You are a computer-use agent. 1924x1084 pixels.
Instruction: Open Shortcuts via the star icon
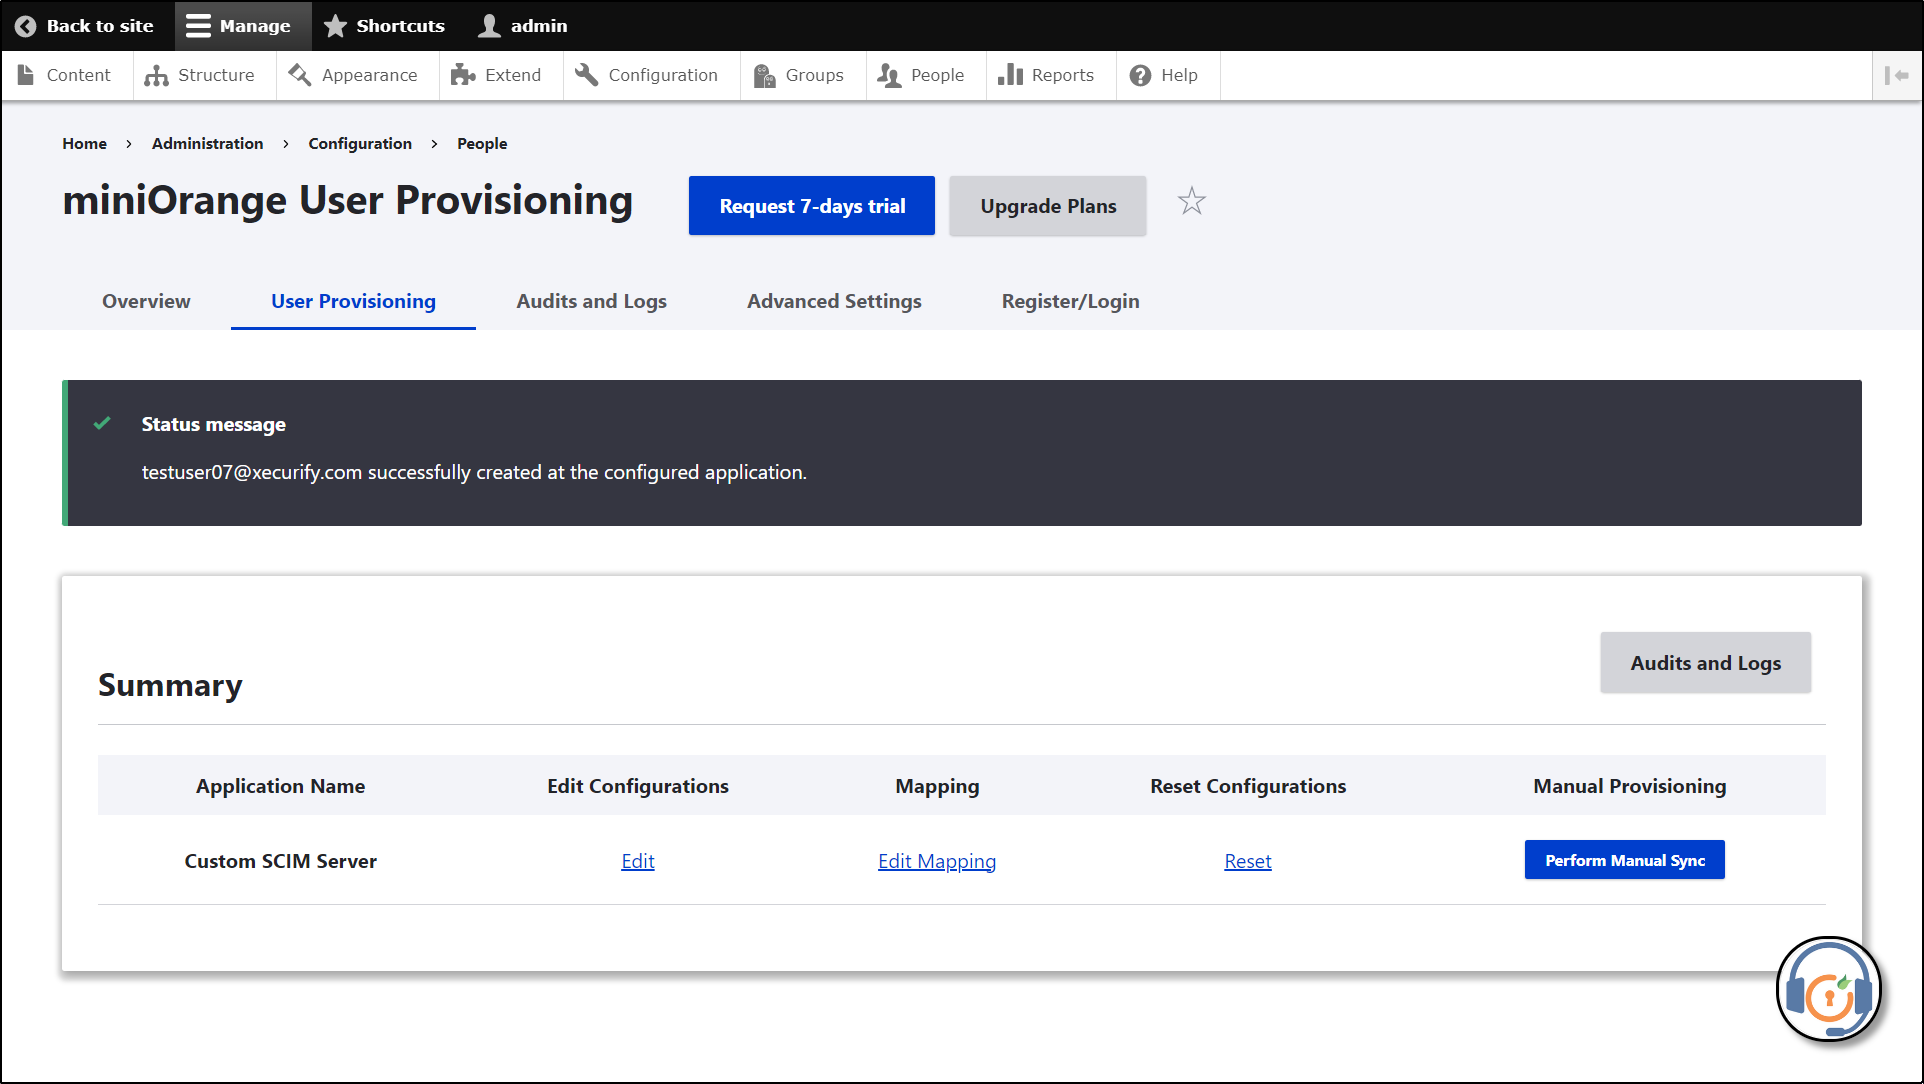click(x=335, y=25)
